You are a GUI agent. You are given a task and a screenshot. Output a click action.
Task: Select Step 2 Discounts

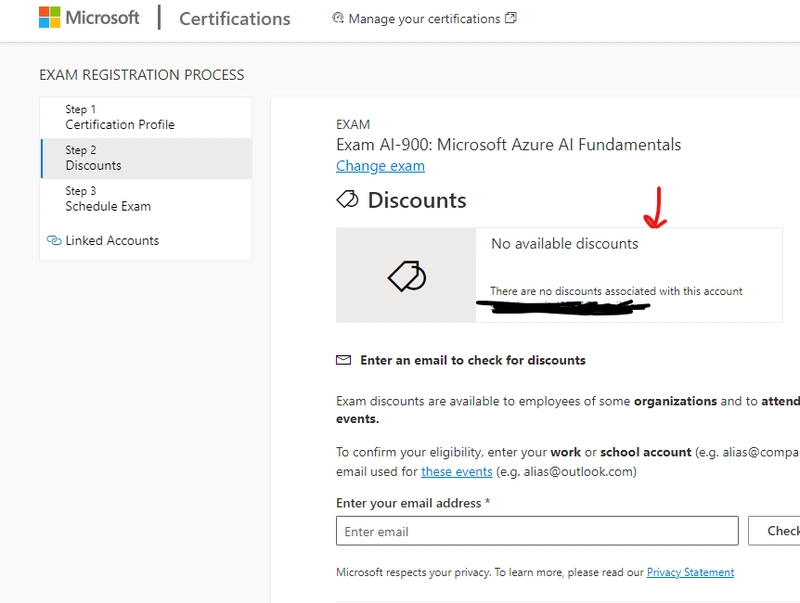pos(93,158)
